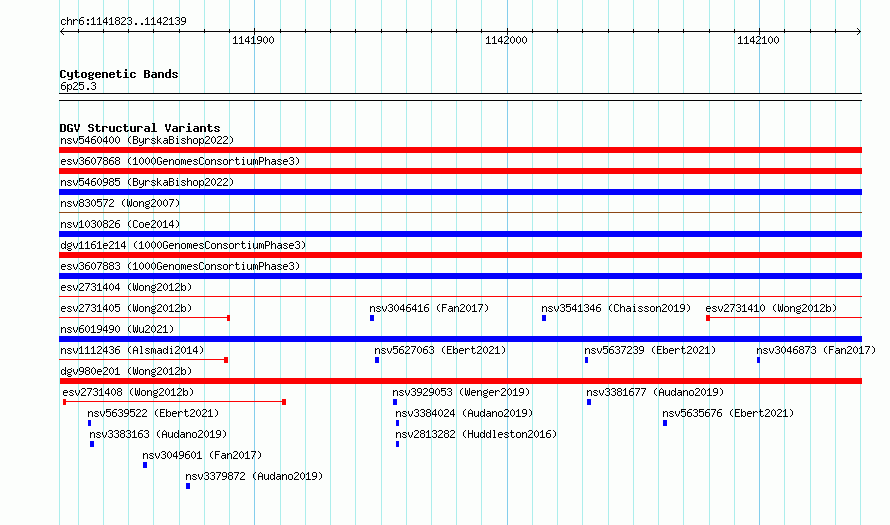The width and height of the screenshot is (890, 525).
Task: Select the nsv5627063 (Ebert2021) label
Action: [440, 350]
